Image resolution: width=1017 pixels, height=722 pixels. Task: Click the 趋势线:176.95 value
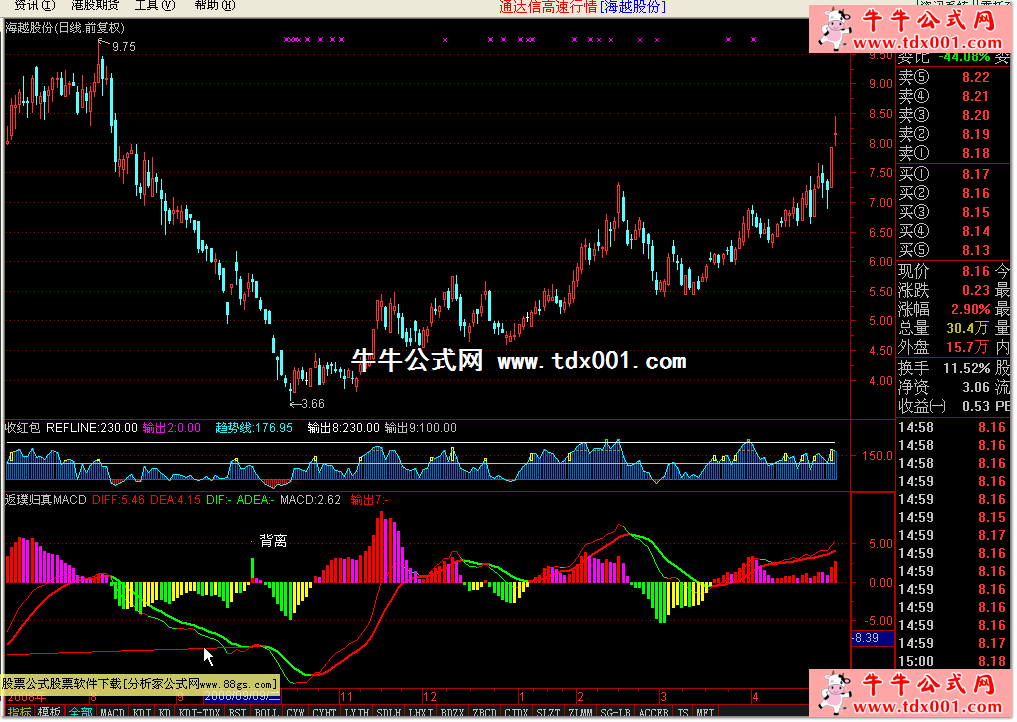254,428
